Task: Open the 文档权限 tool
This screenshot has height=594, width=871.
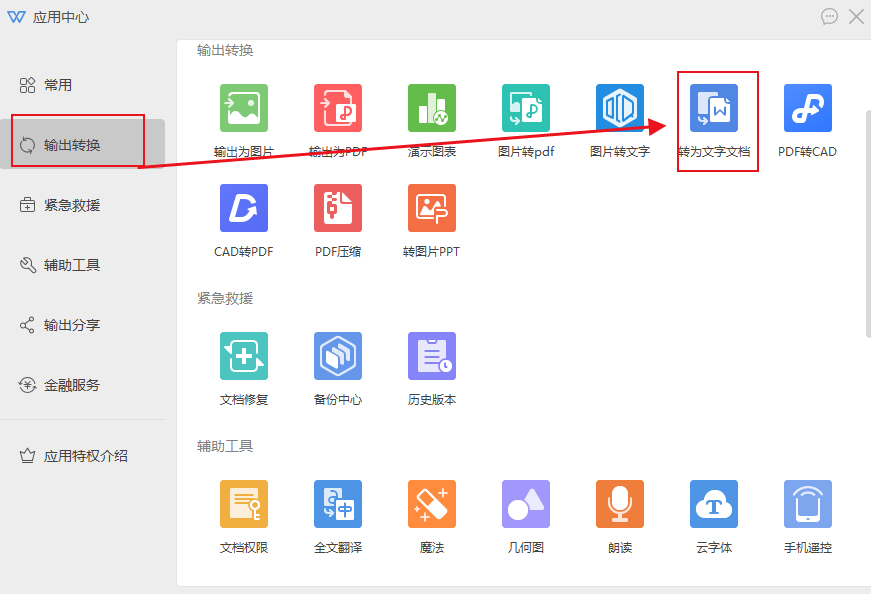Action: pyautogui.click(x=244, y=504)
